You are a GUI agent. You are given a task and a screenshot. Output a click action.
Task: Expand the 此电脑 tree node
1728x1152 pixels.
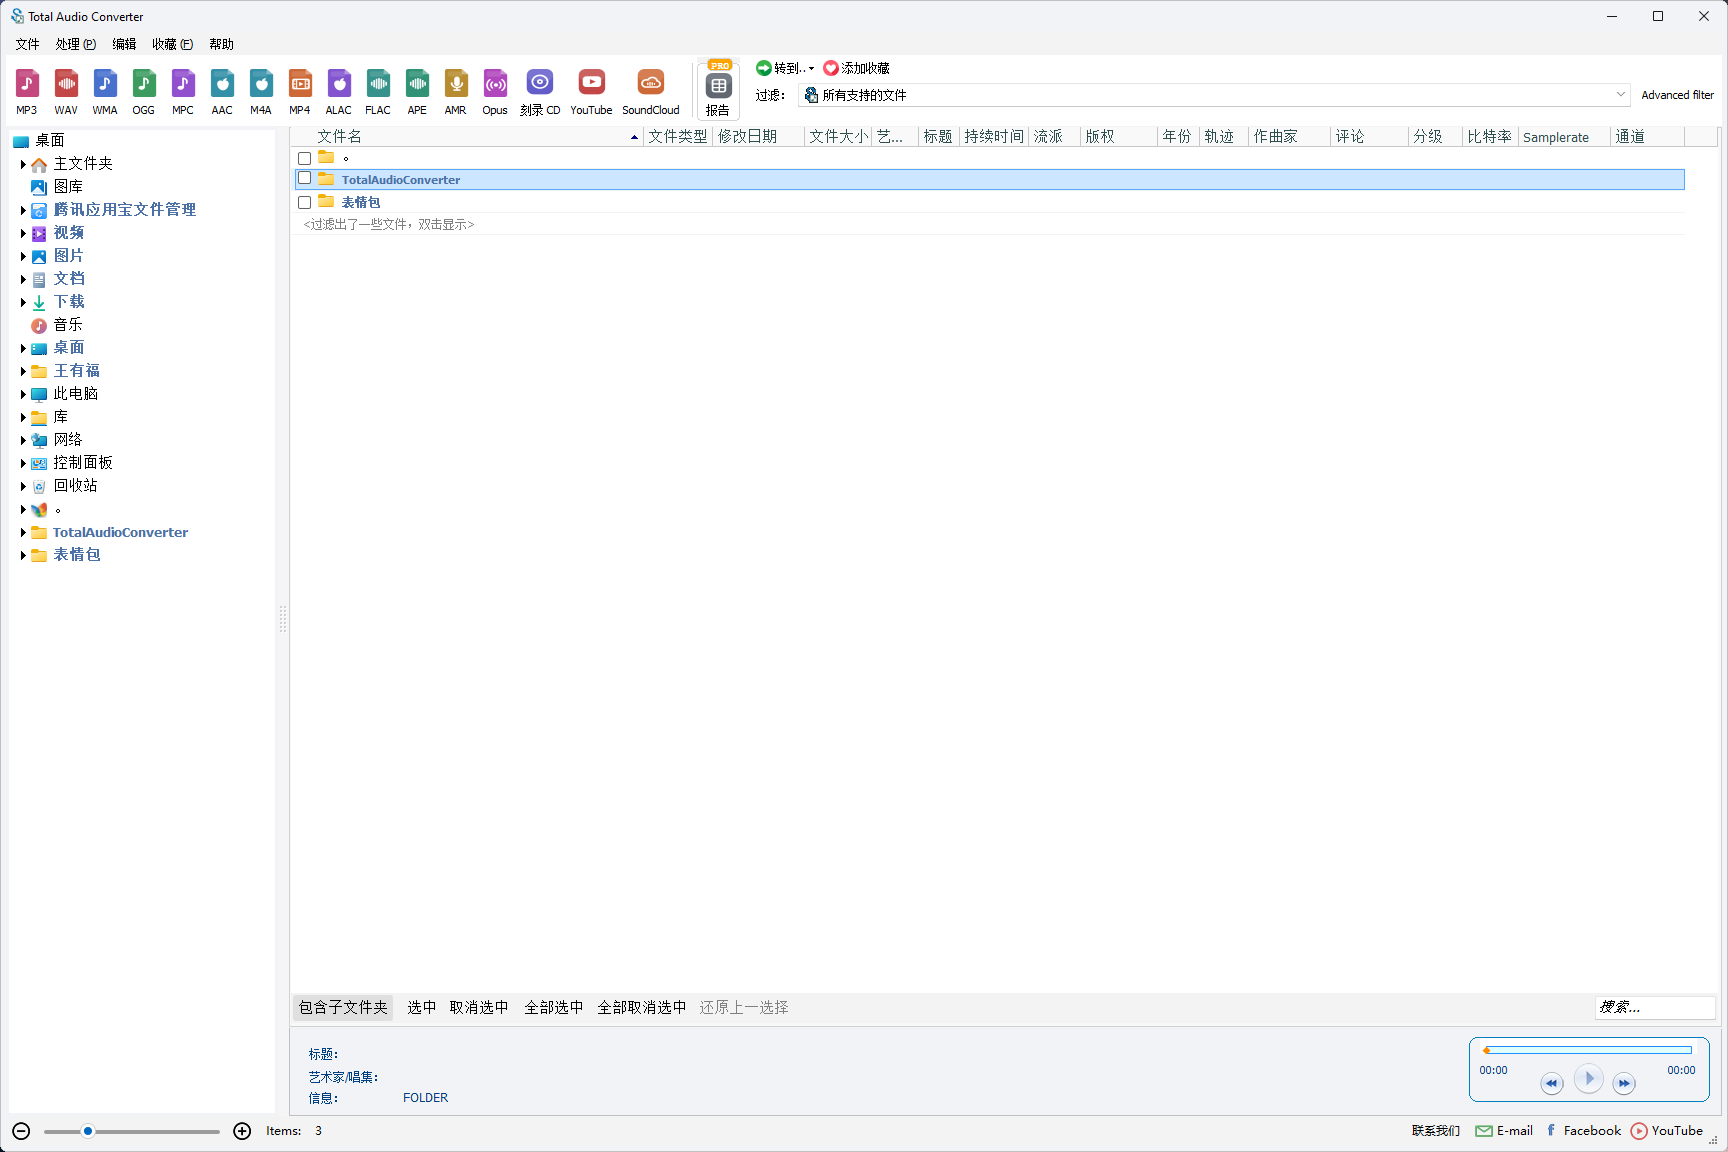[x=23, y=394]
